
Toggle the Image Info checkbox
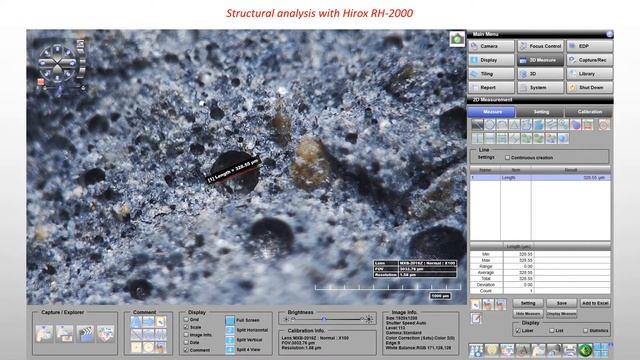[x=186, y=335]
